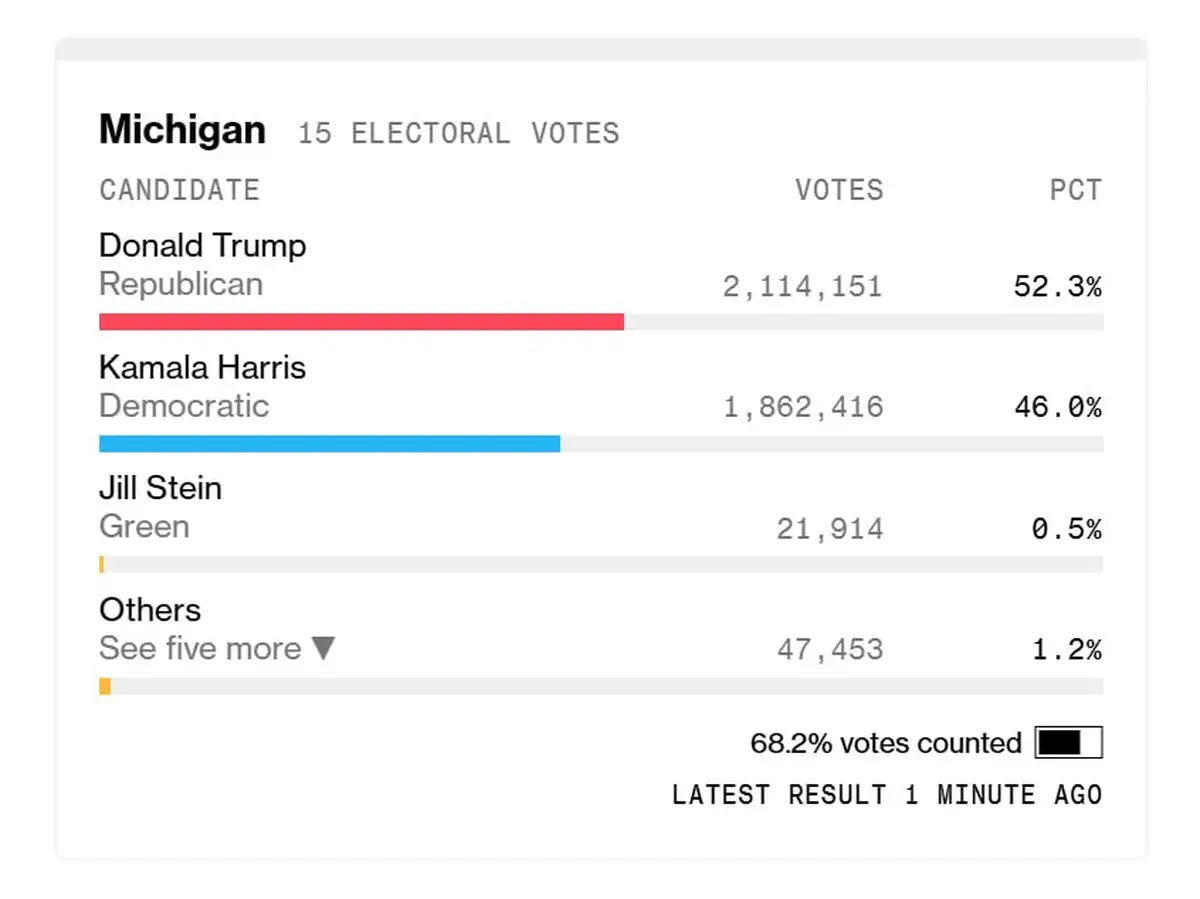Image resolution: width=1200 pixels, height=899 pixels.
Task: Click the Michigan state heading
Action: pos(183,130)
